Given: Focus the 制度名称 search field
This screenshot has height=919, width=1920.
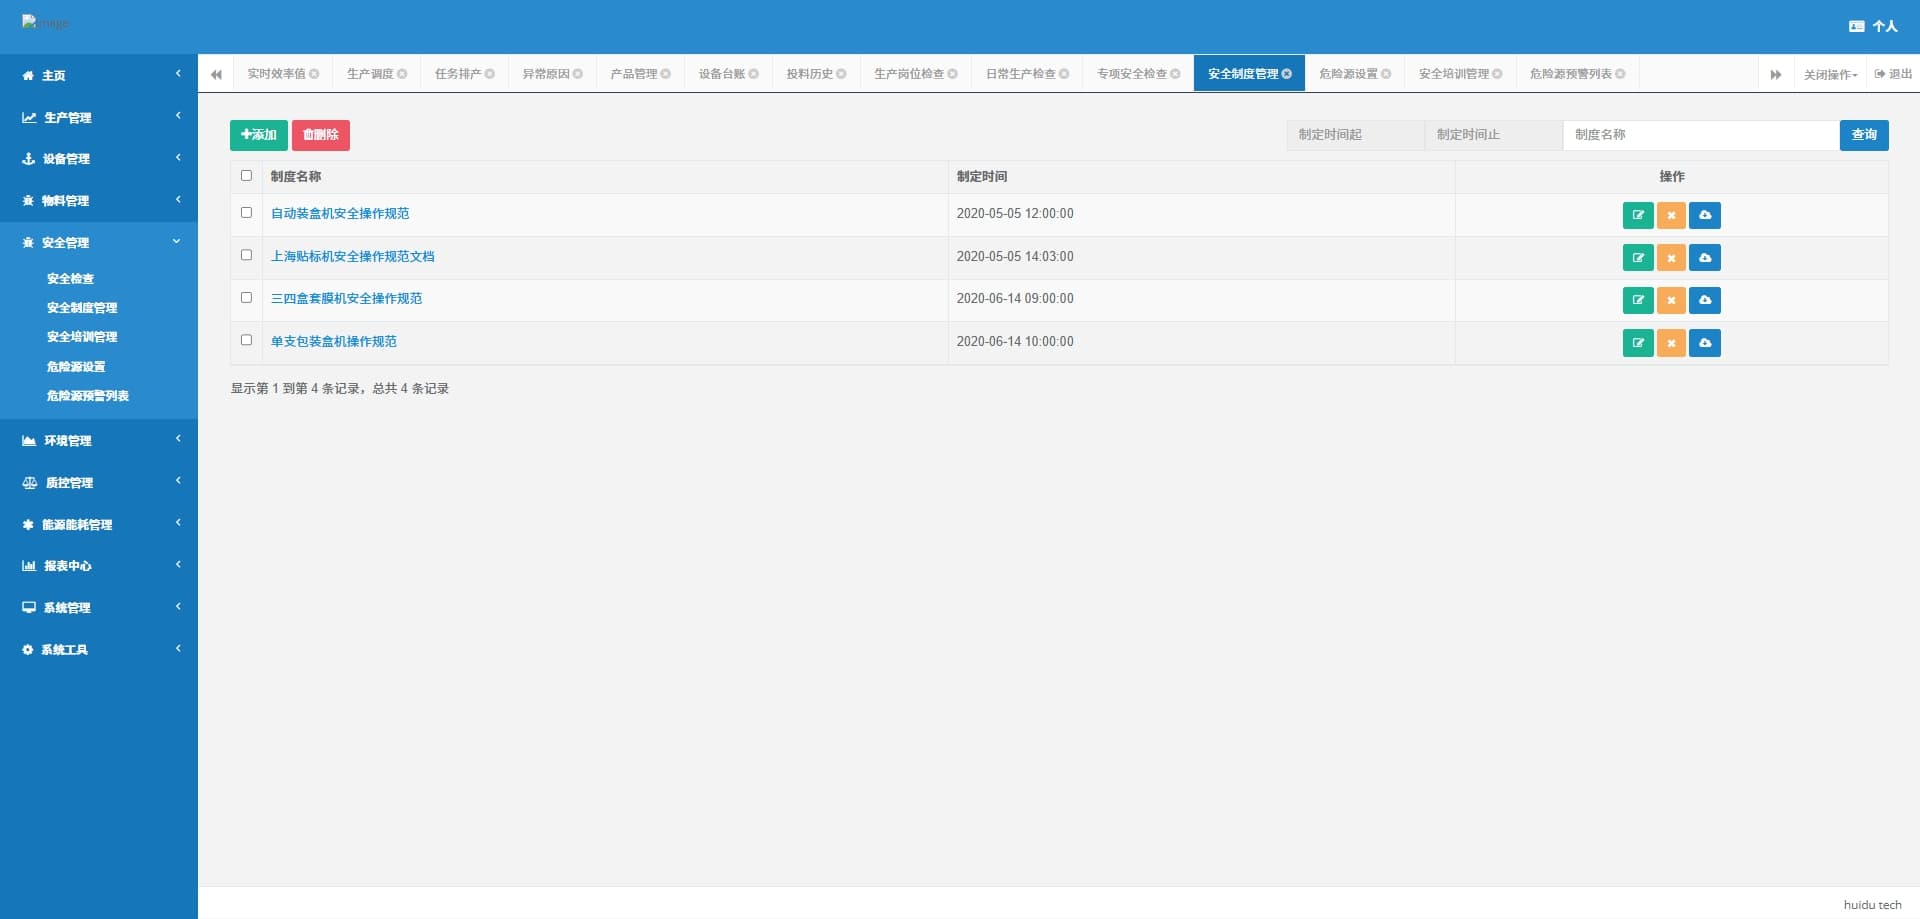Looking at the screenshot, I should (x=1701, y=135).
